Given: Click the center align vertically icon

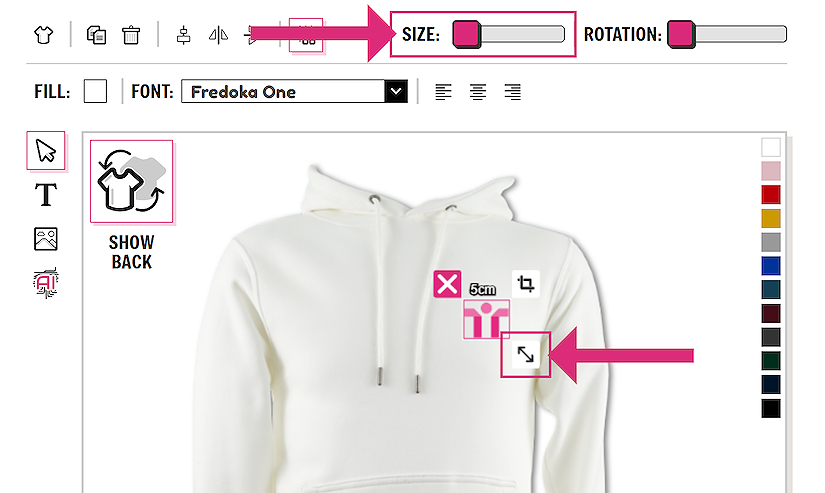Looking at the screenshot, I should click(x=183, y=35).
